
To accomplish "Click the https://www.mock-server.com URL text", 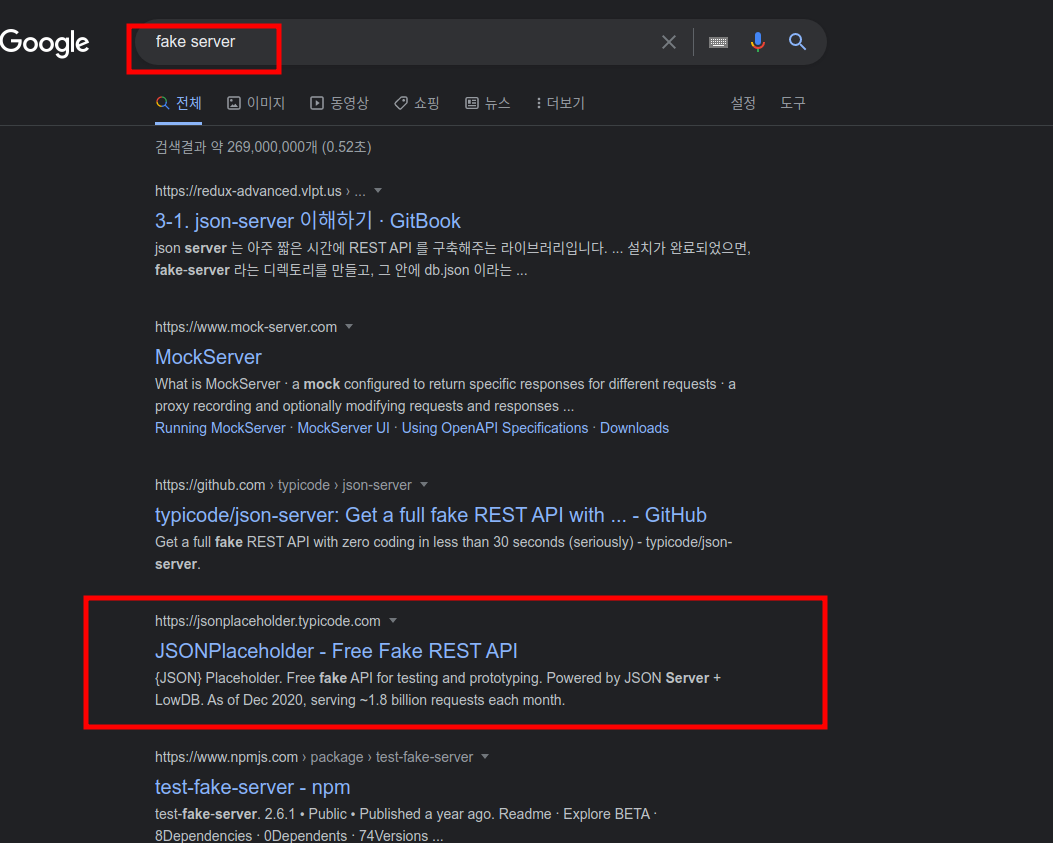I will tap(246, 327).
